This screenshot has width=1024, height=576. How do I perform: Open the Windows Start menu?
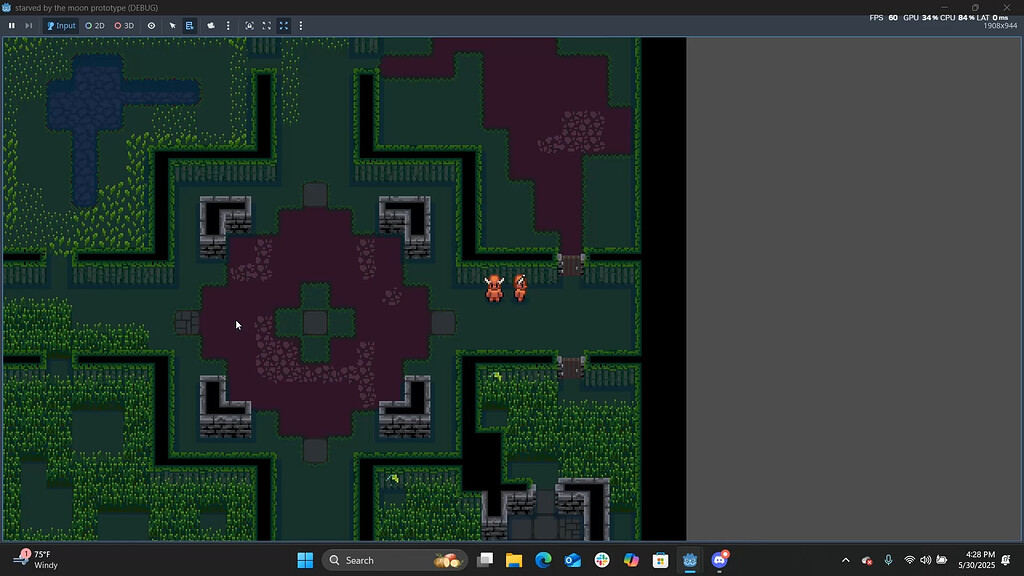pyautogui.click(x=305, y=560)
